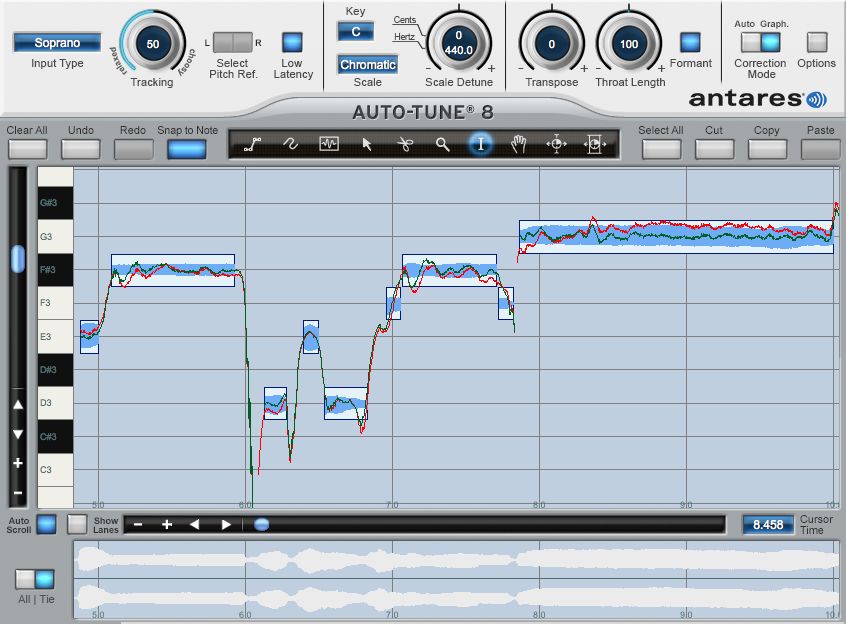Open the Chromatic Scale selector
This screenshot has height=624, width=846.
coord(368,64)
